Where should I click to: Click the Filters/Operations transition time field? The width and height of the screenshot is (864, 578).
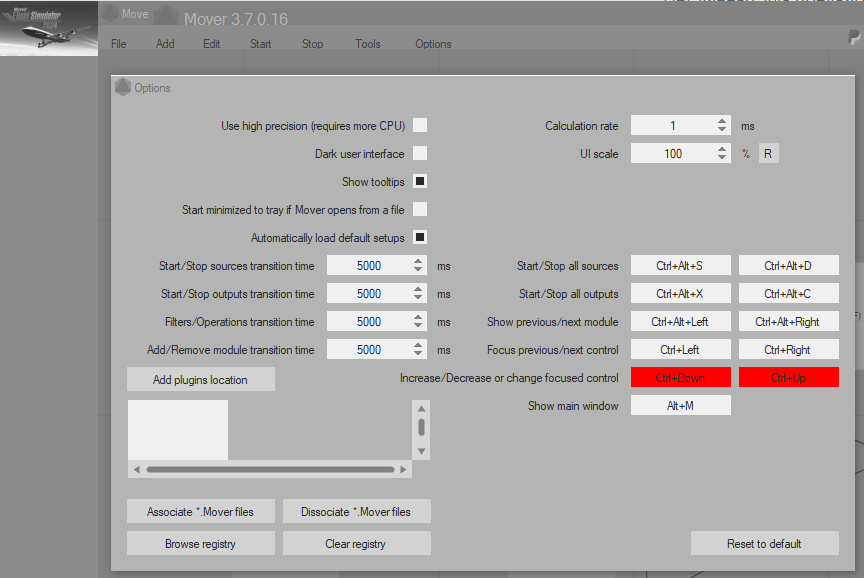[368, 322]
